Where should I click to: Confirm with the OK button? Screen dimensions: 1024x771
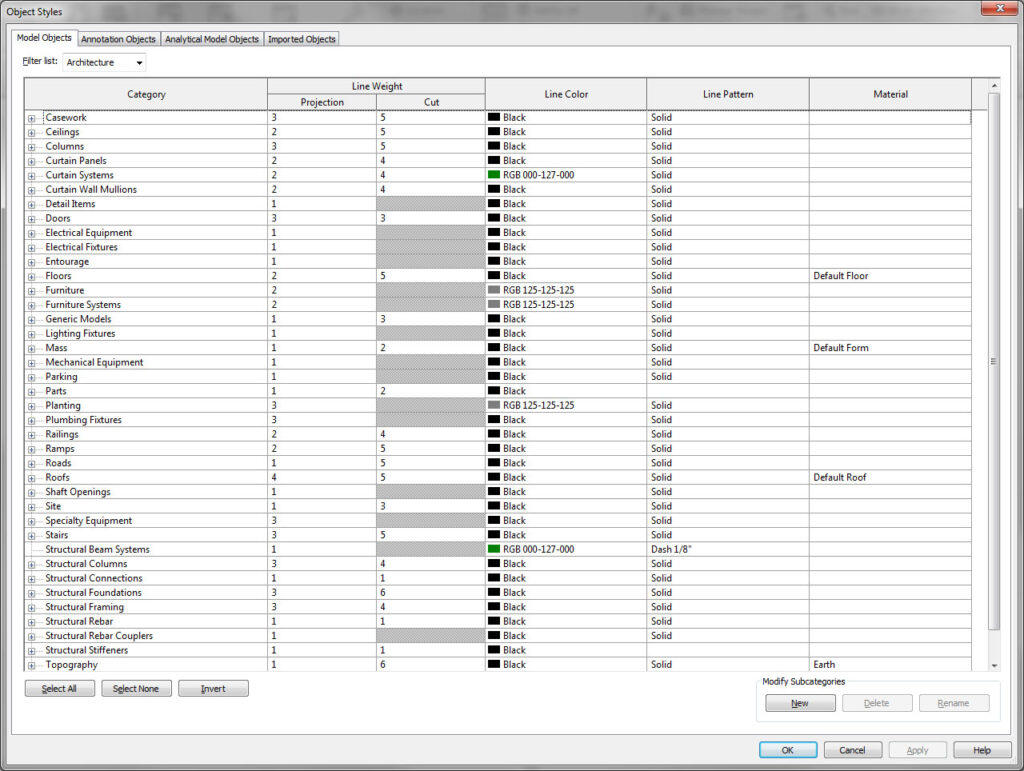click(x=788, y=750)
